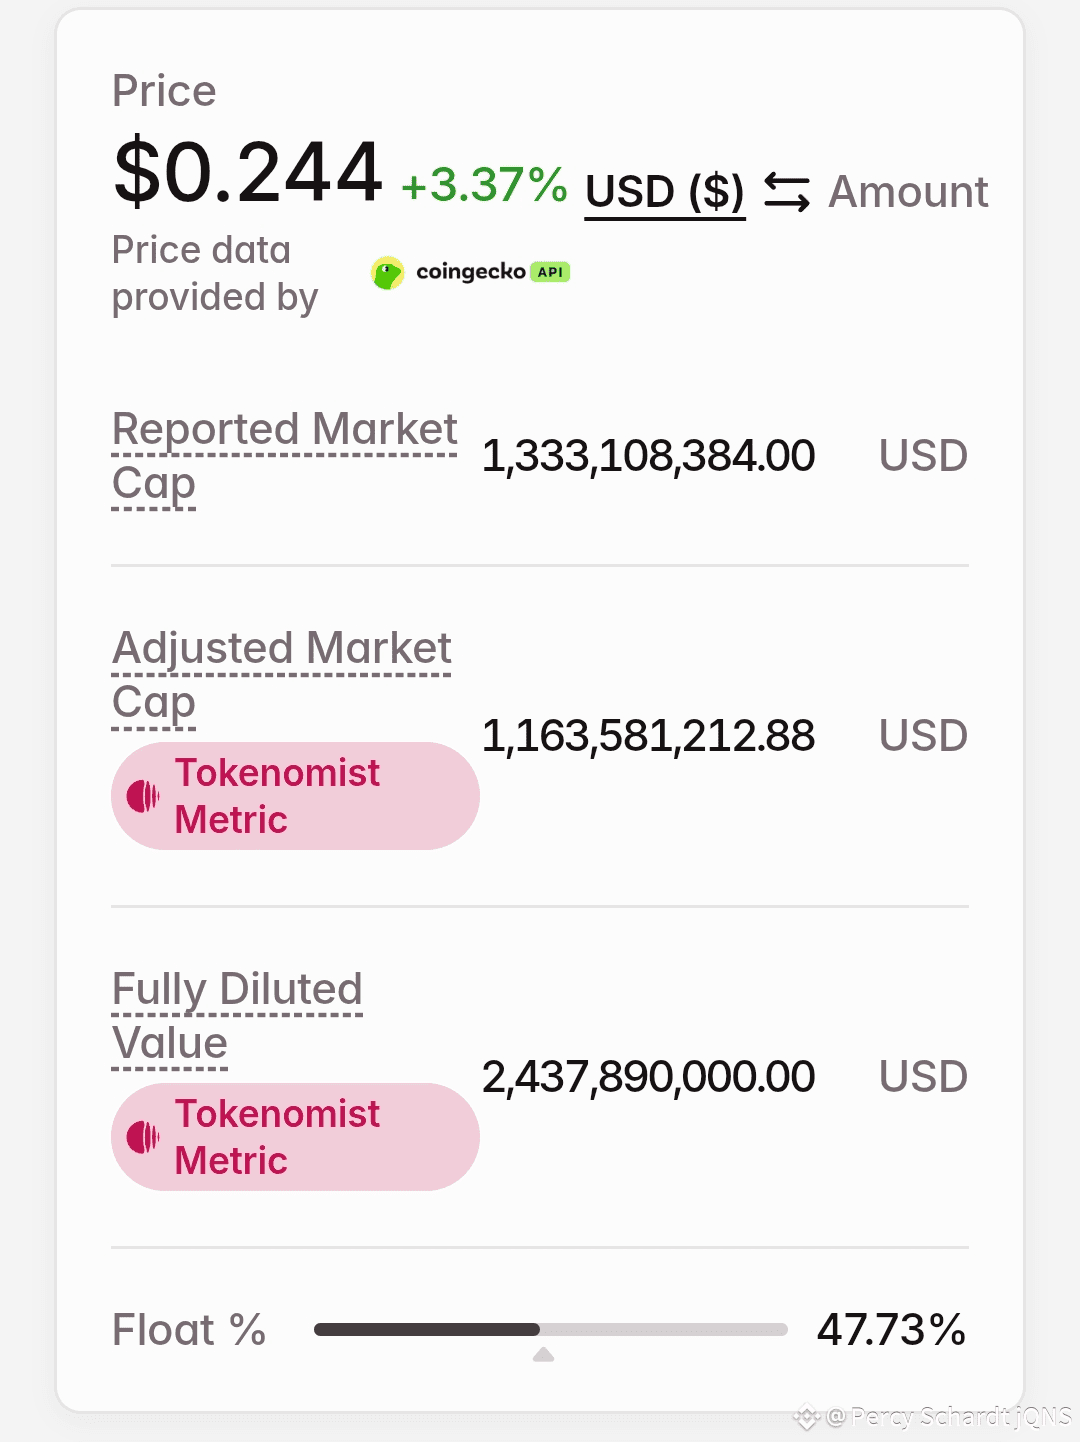This screenshot has width=1080, height=1442.
Task: Open the Fully Diluted Value tooltip label
Action: 237,990
